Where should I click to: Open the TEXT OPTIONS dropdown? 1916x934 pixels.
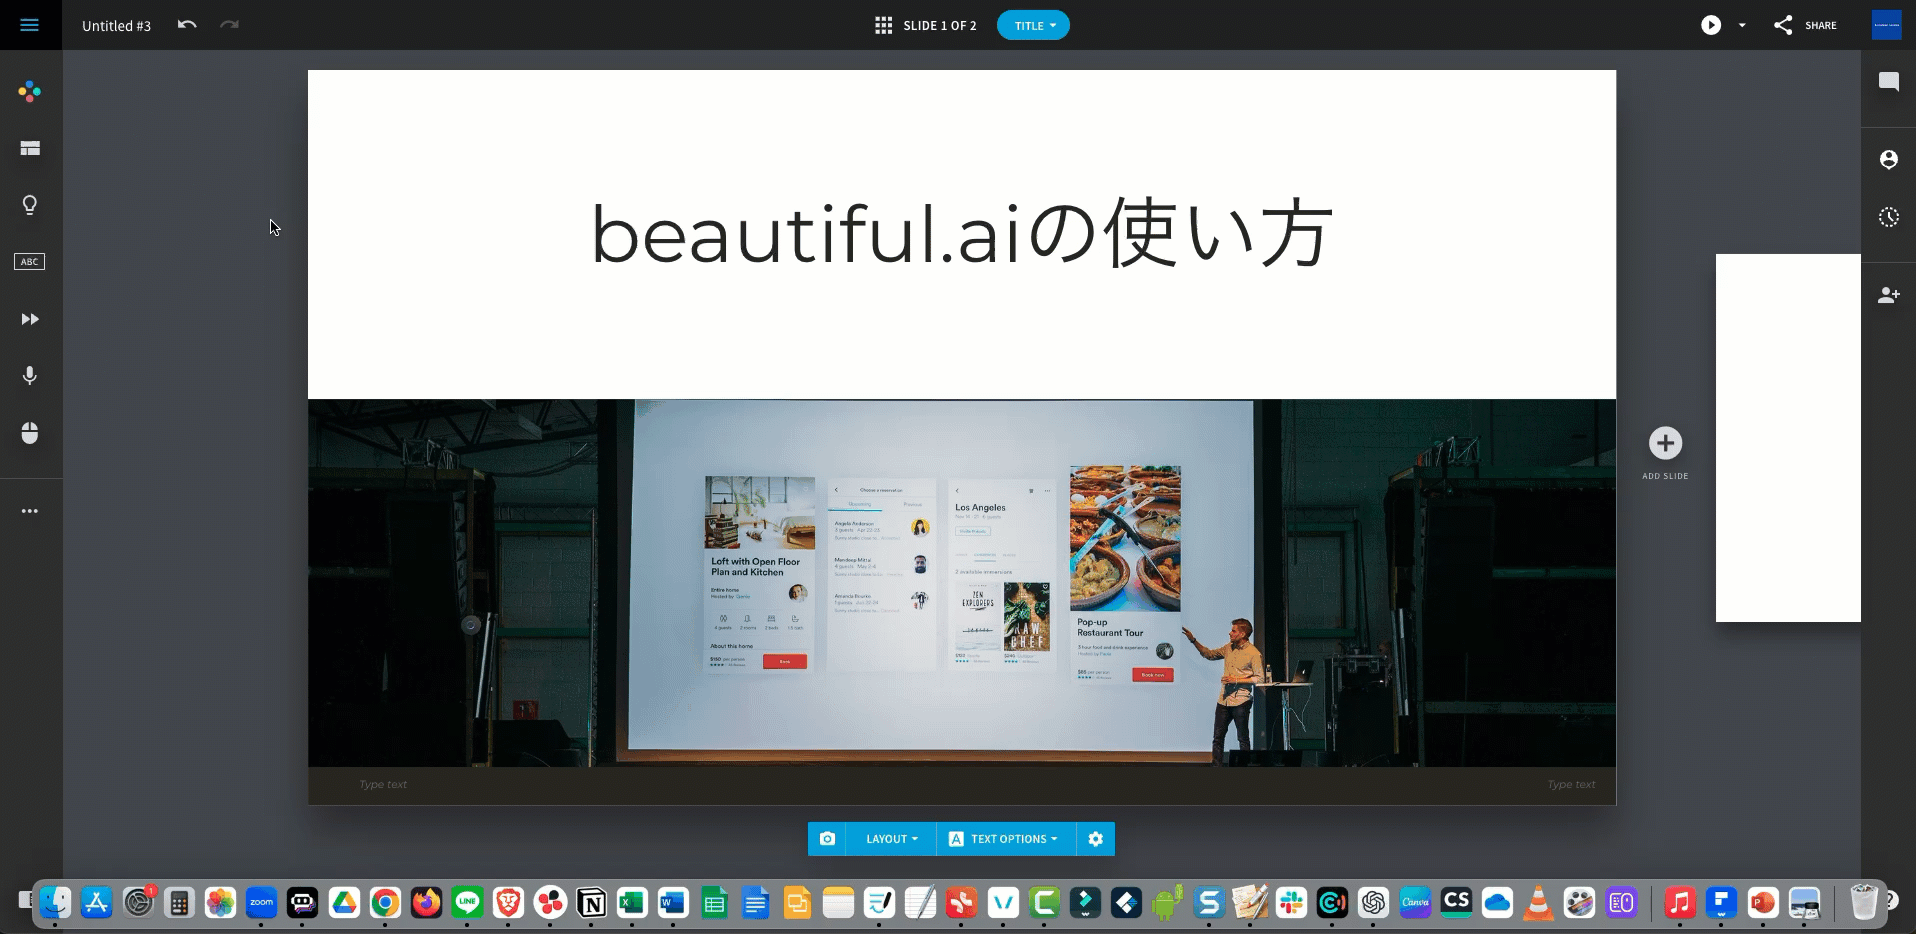[1006, 839]
